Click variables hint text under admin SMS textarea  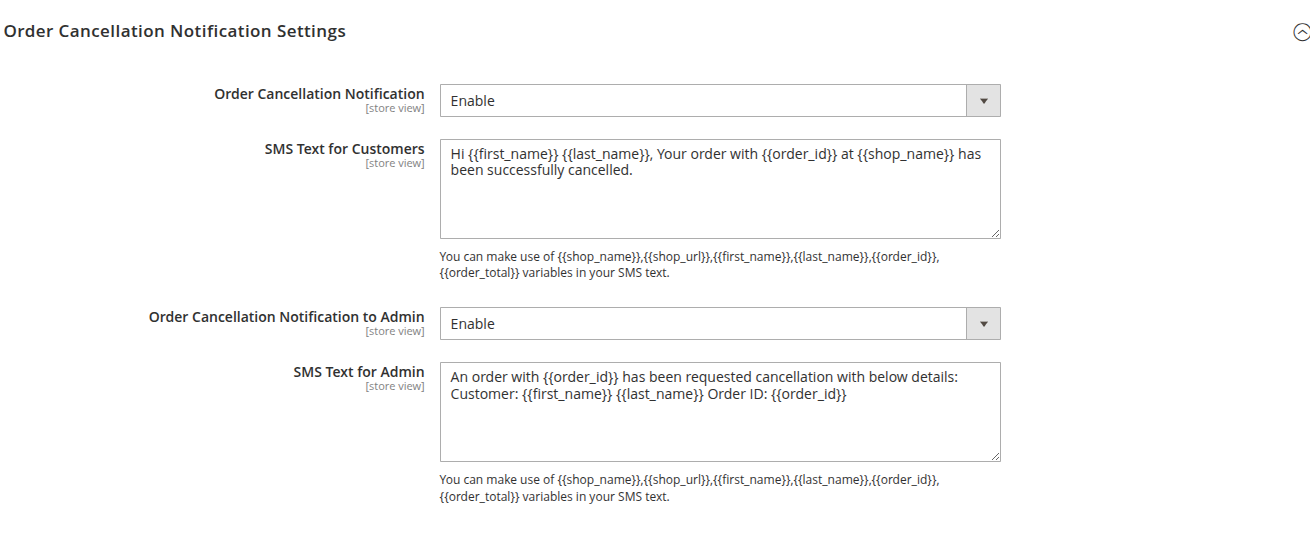pyautogui.click(x=689, y=487)
